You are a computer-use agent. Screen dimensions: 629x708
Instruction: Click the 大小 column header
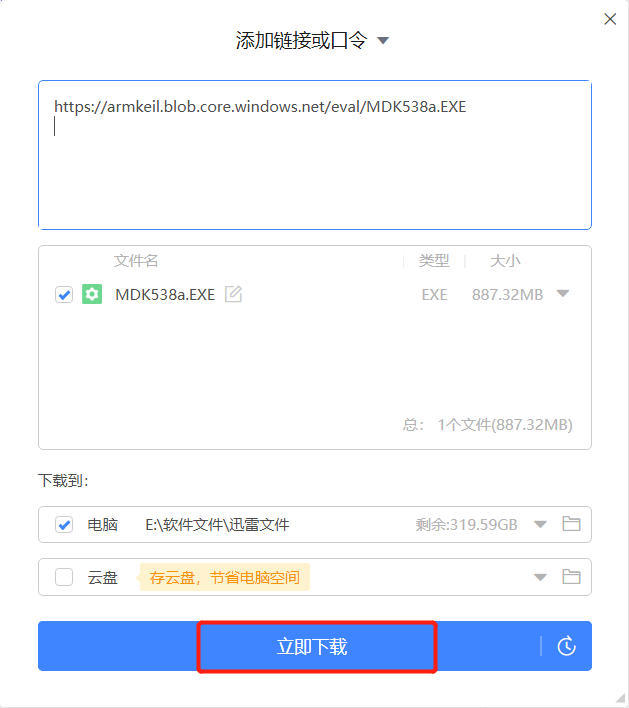505,261
